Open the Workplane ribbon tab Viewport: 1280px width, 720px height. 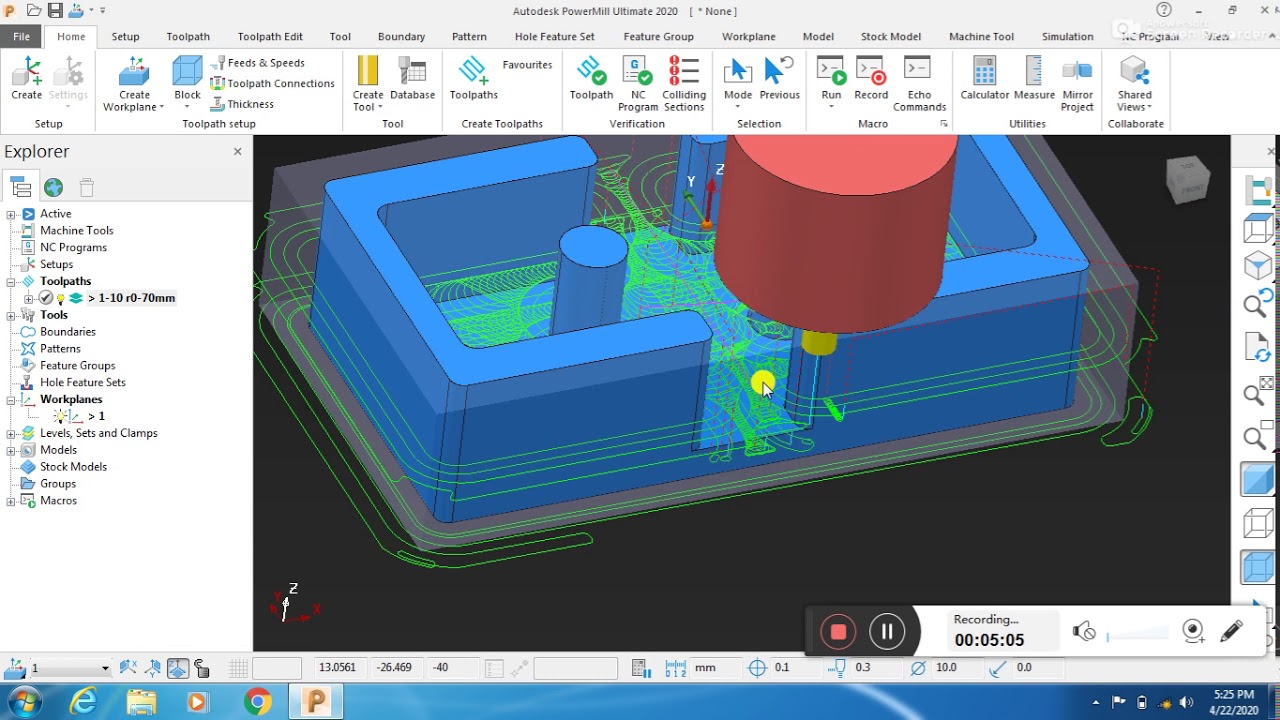(x=748, y=36)
